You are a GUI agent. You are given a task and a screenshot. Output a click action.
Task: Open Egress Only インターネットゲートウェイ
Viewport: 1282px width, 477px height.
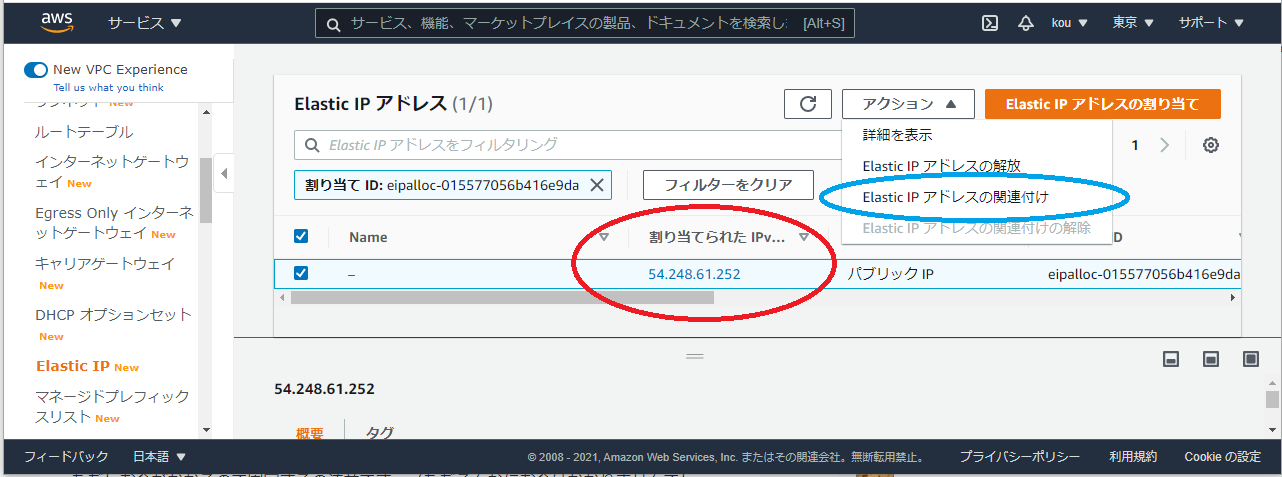pos(114,223)
